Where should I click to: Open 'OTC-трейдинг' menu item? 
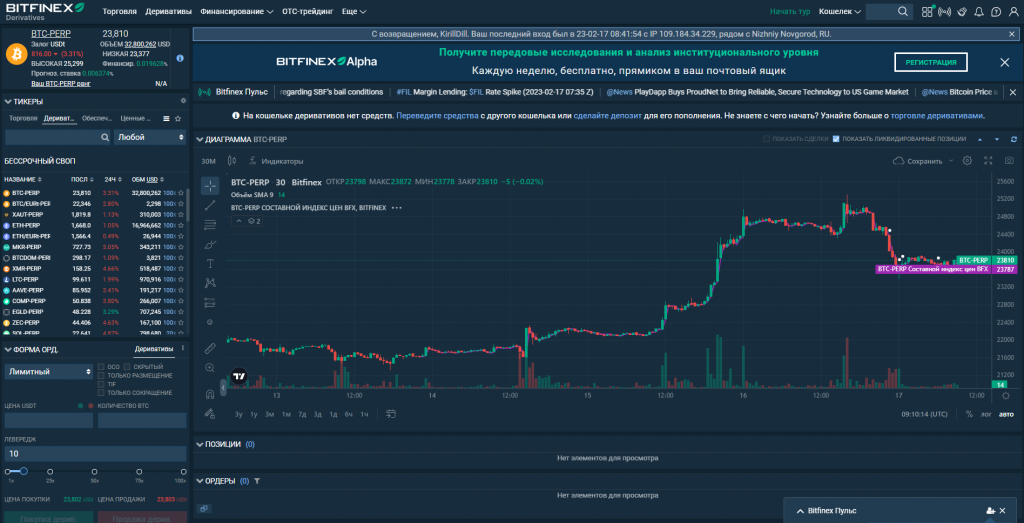click(307, 12)
